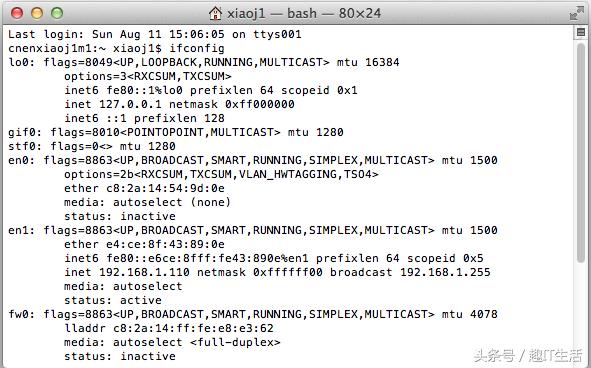This screenshot has width=591, height=368.
Task: Click the fw0 lladdr value
Action: (193, 328)
